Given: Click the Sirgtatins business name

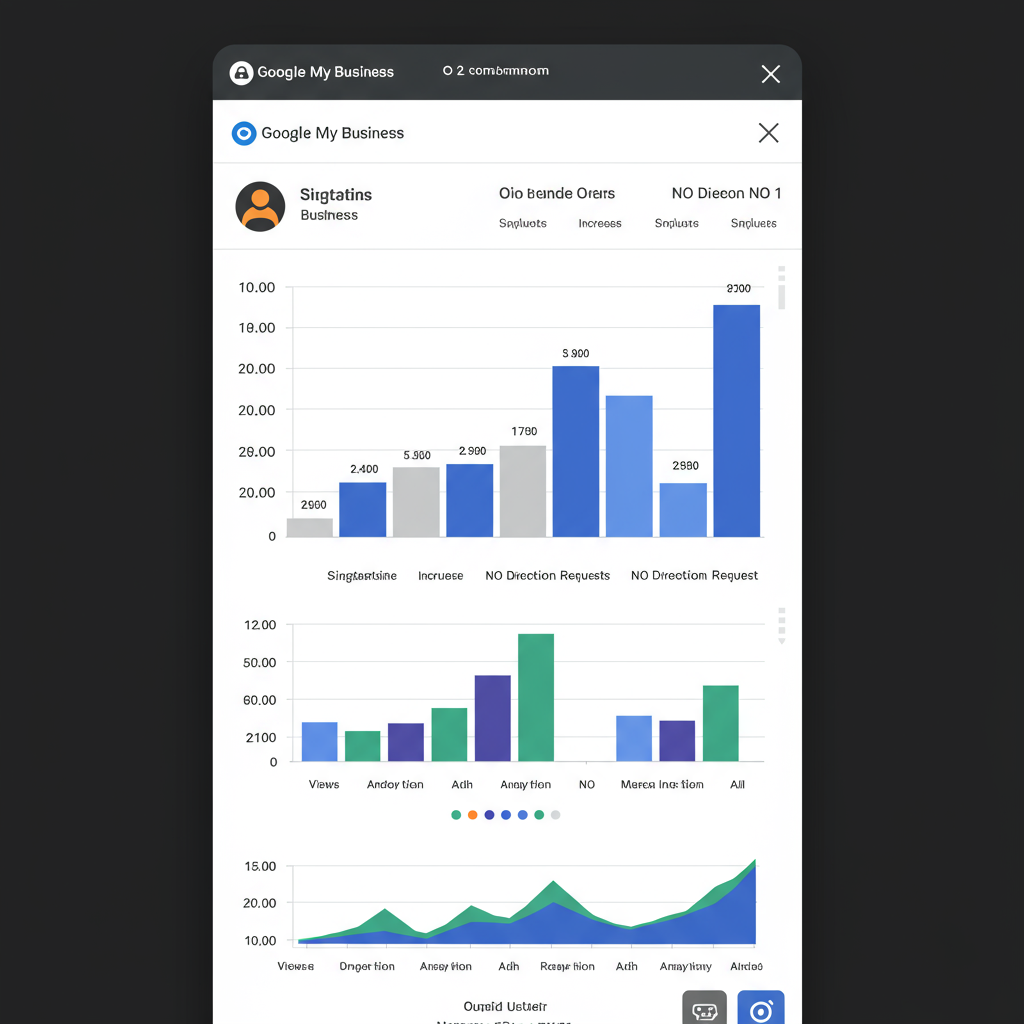Looking at the screenshot, I should [336, 195].
